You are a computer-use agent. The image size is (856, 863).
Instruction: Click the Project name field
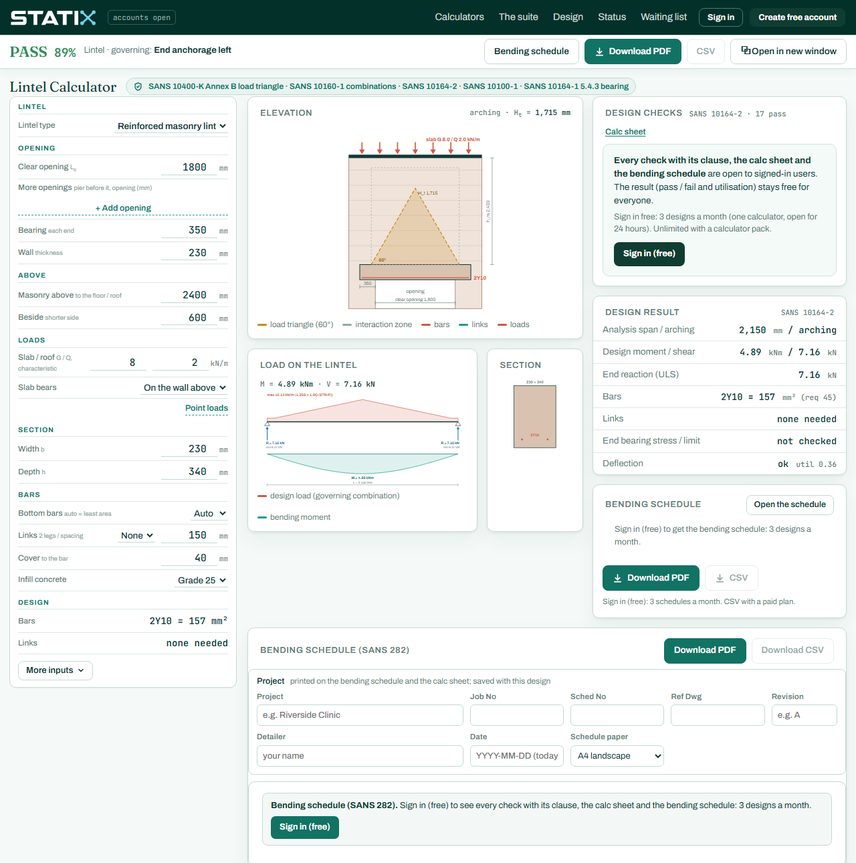tap(359, 715)
